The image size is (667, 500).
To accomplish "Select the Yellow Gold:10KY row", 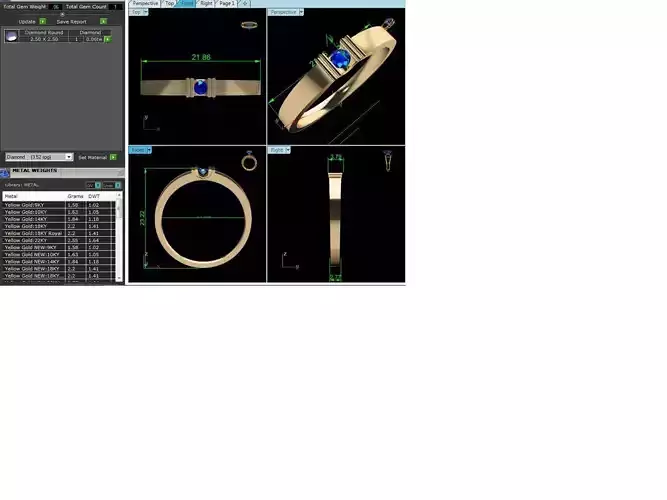I will [x=59, y=212].
